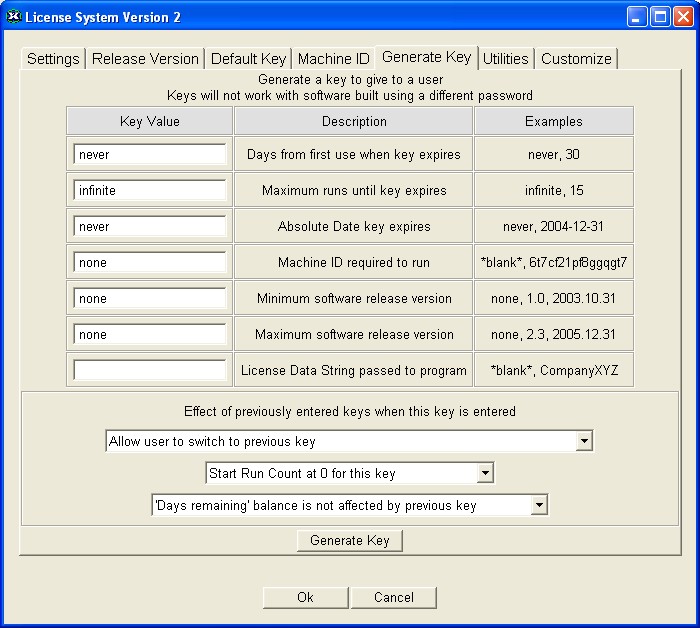
Task: Focus the empty License Data String field
Action: [150, 370]
